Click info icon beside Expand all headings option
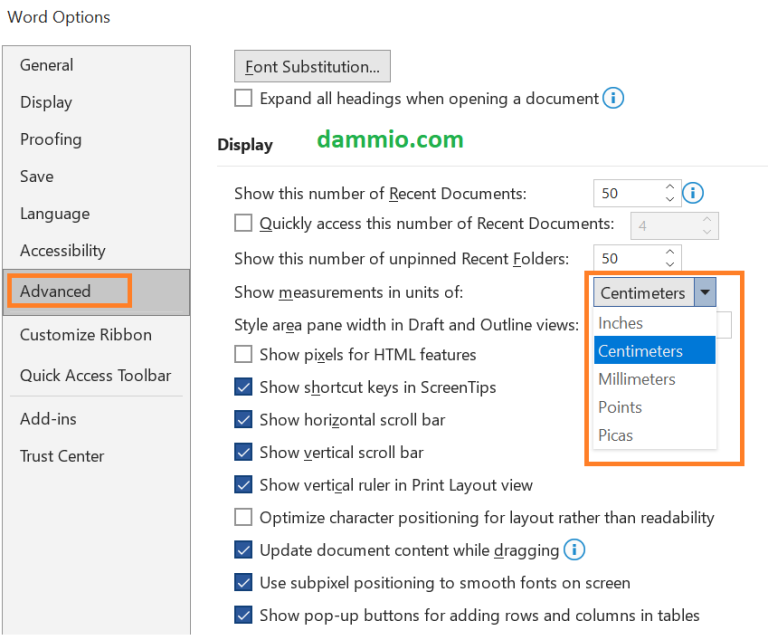 [614, 99]
